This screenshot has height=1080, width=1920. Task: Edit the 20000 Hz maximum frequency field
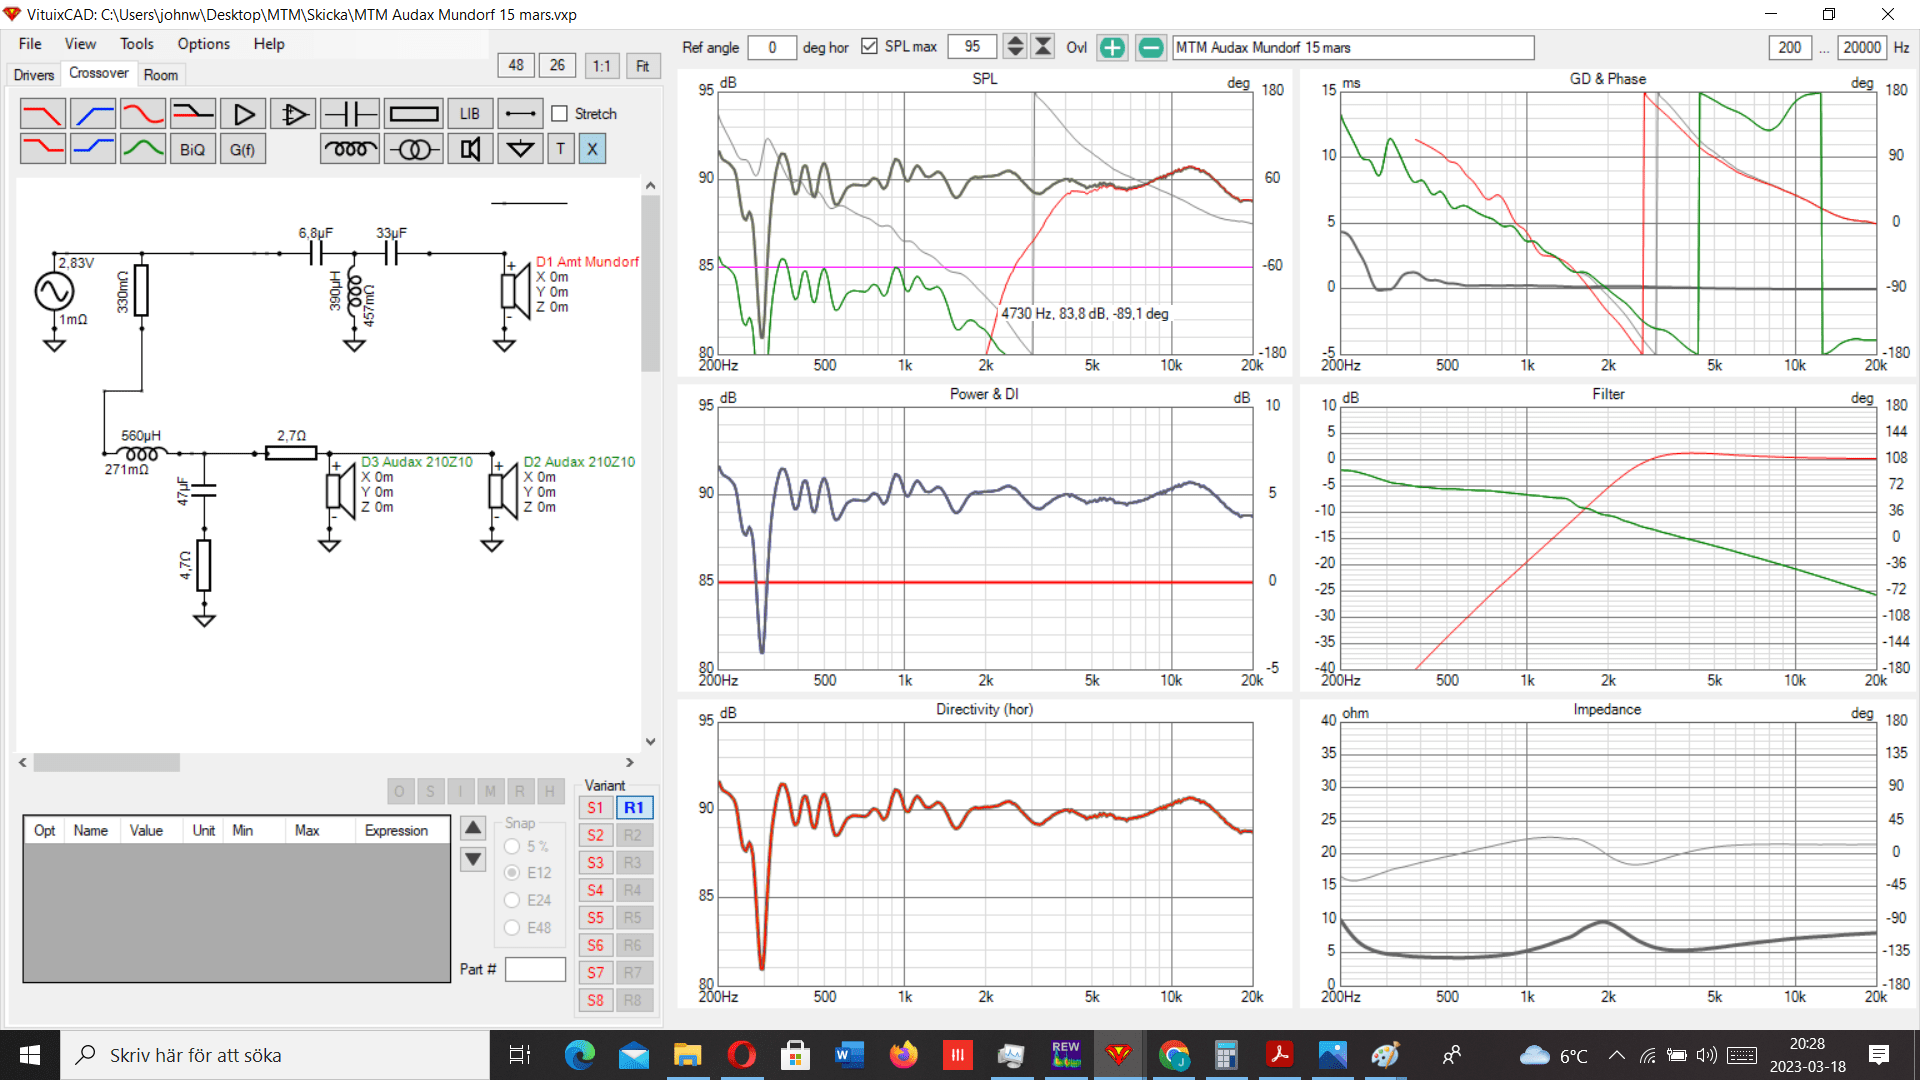click(1862, 47)
